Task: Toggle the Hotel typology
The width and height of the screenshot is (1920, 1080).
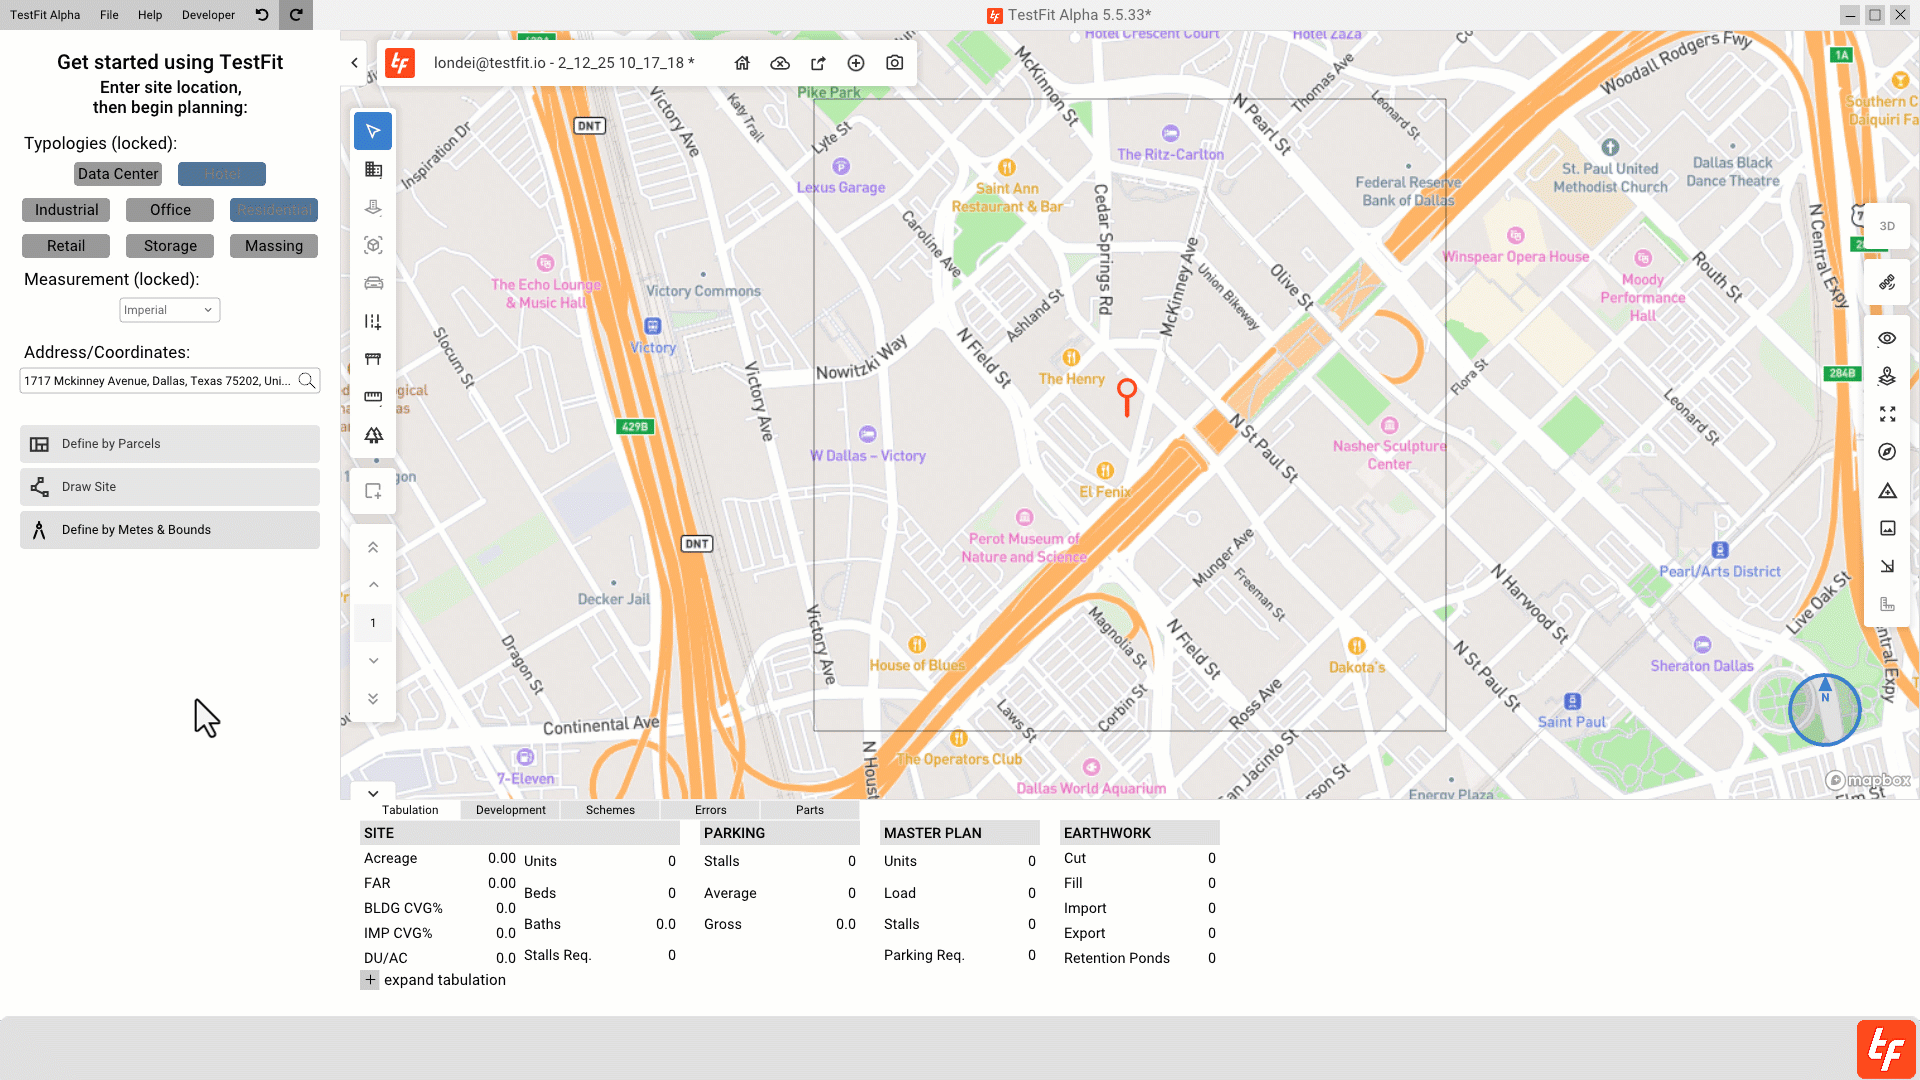Action: tap(222, 174)
